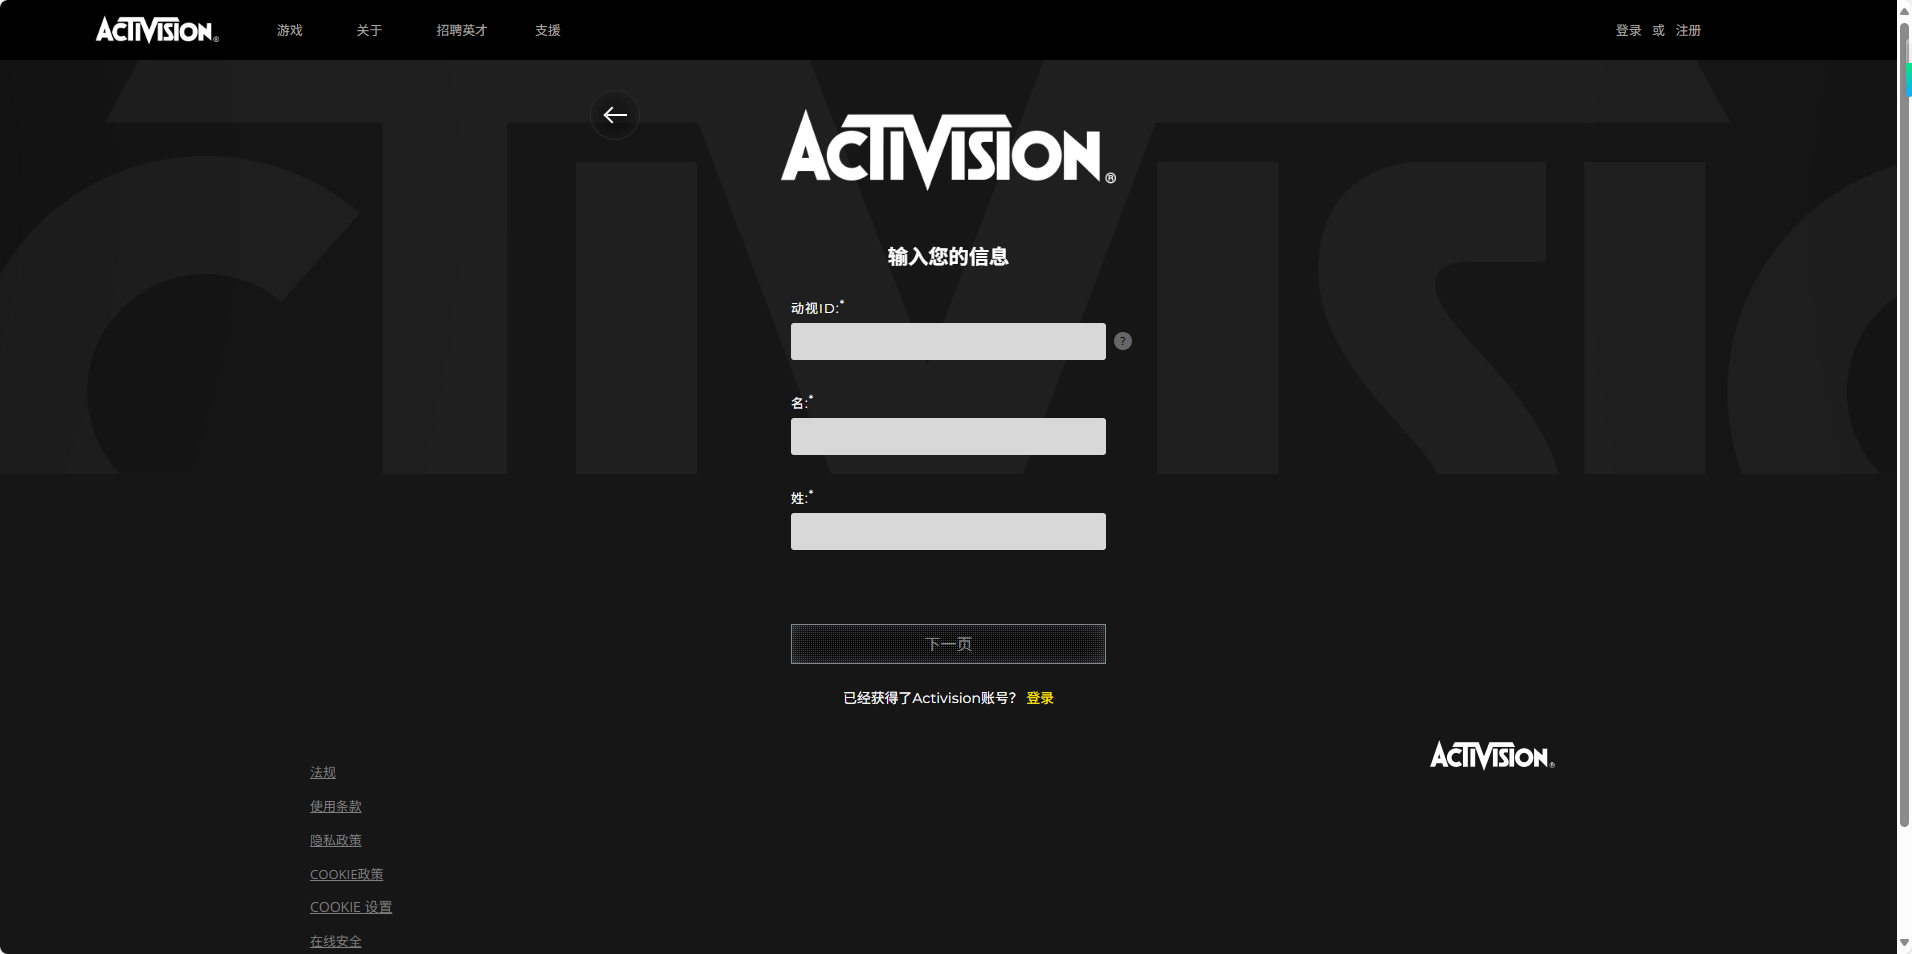Image resolution: width=1912 pixels, height=954 pixels.
Task: Open the help question mark beside 动视ID
Action: [x=1123, y=341]
